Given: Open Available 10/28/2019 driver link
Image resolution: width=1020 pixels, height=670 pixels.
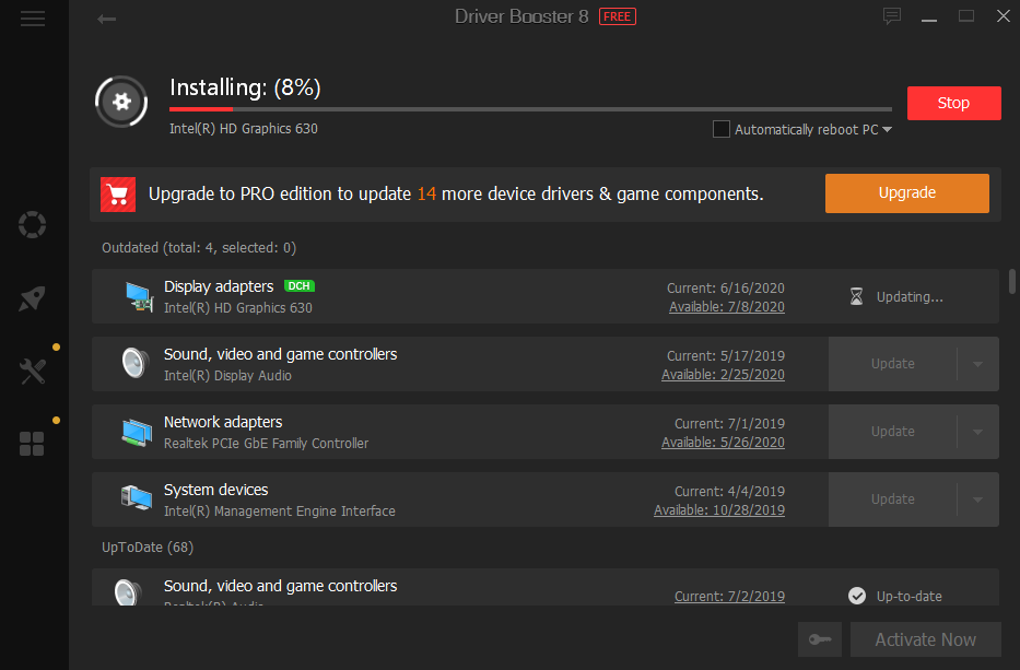Looking at the screenshot, I should (719, 510).
